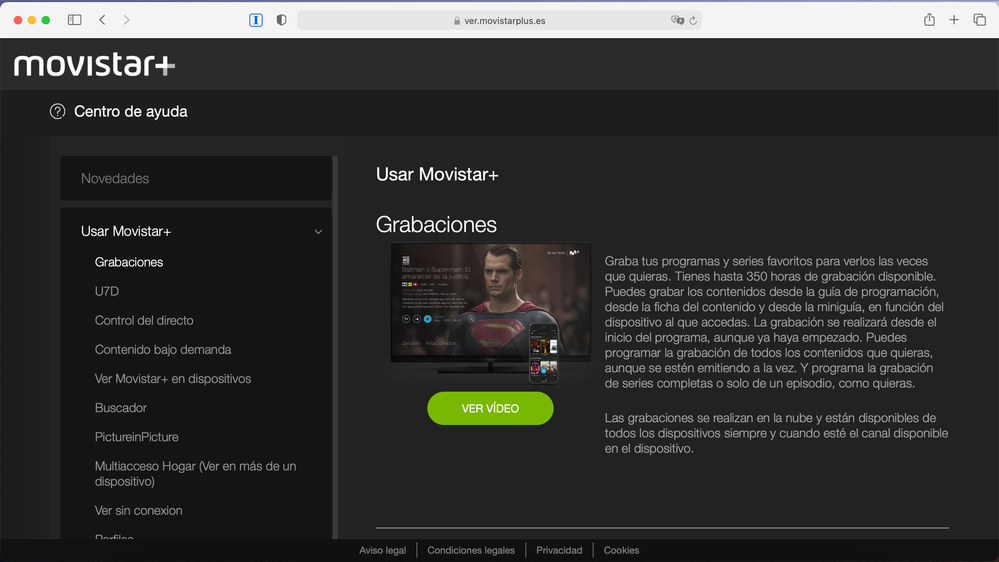Open the Share icon in toolbar
Viewport: 999px width, 562px height.
tap(930, 20)
